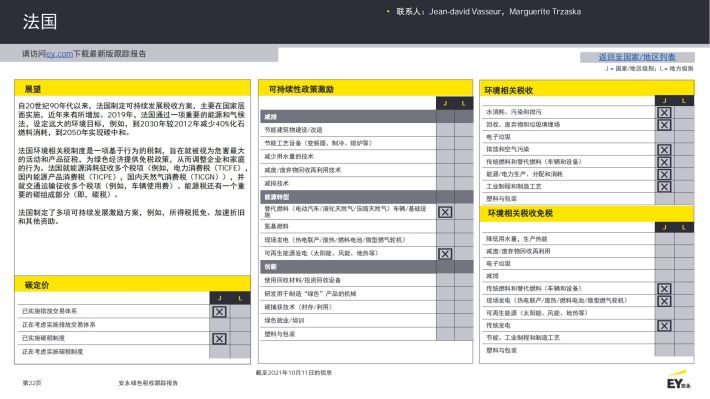This screenshot has width=710, height=399.
Task: Click the 减少用水量的技术 row label
Action: click(x=289, y=157)
